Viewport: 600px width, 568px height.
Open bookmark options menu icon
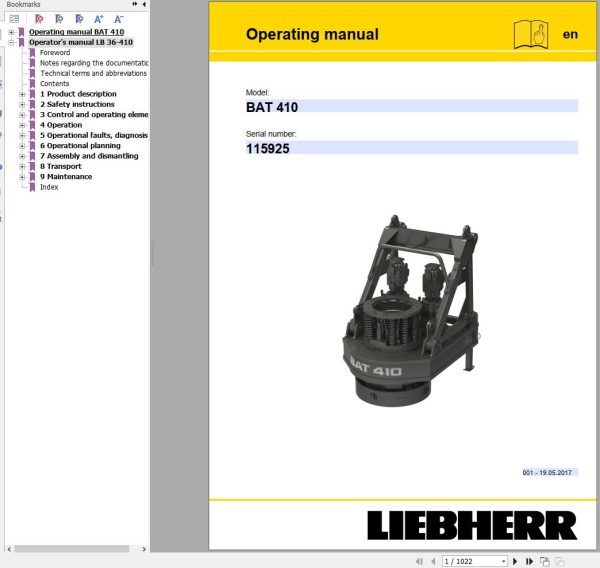coord(14,19)
